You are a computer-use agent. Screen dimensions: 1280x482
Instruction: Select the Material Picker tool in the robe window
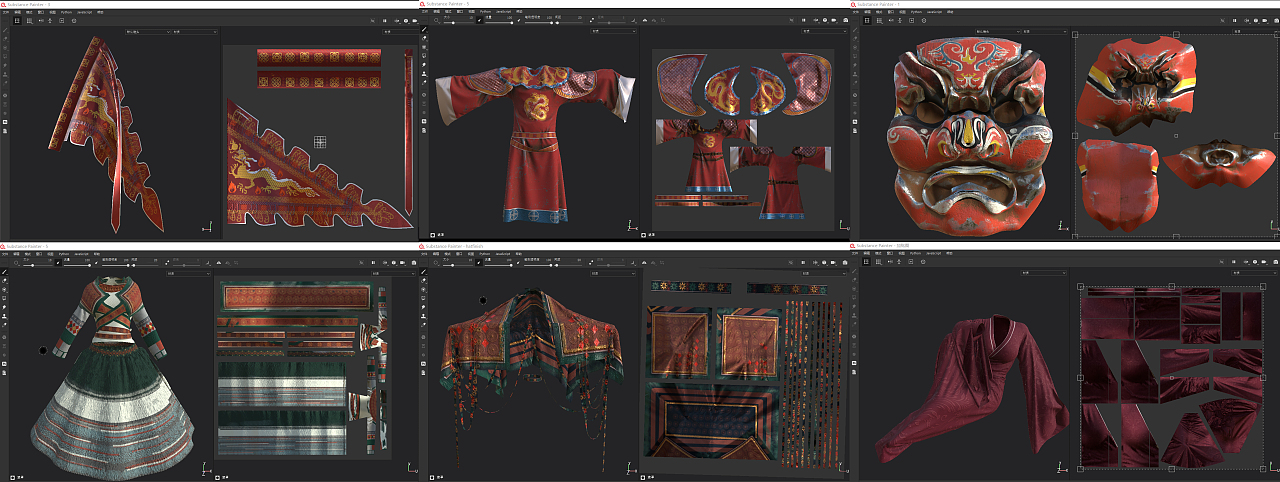(424, 82)
